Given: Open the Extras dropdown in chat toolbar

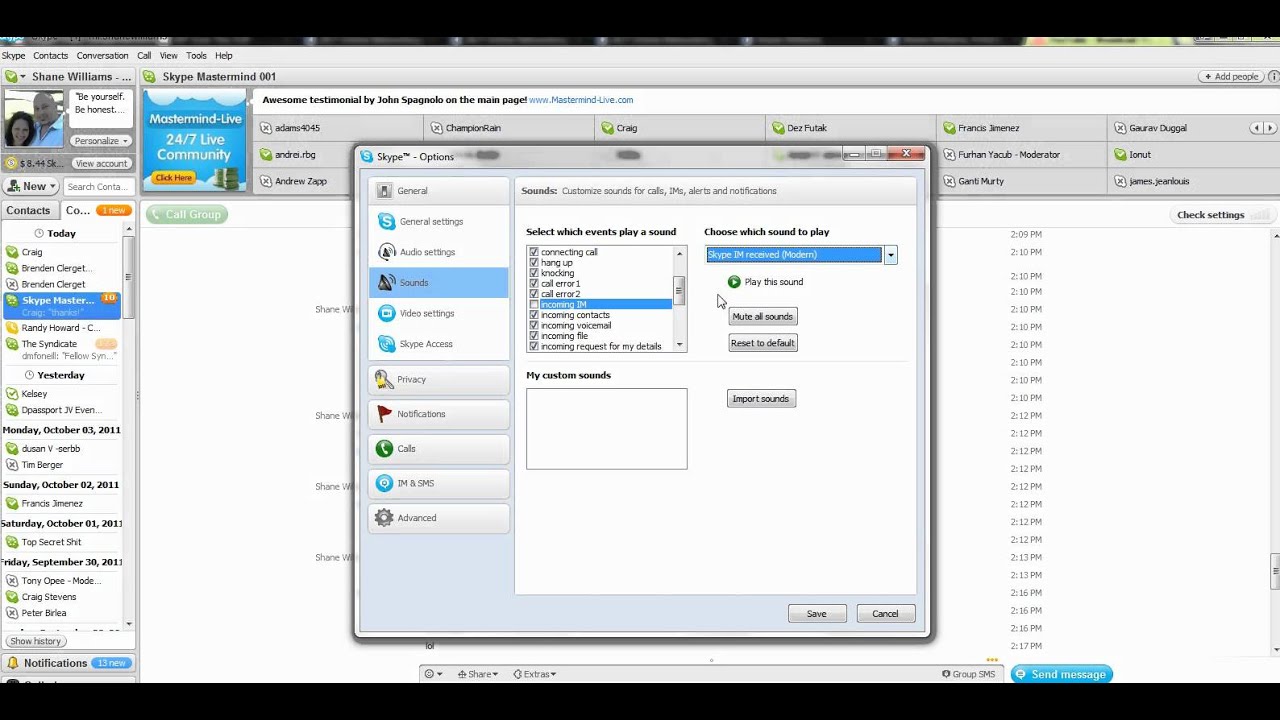Looking at the screenshot, I should pyautogui.click(x=535, y=674).
